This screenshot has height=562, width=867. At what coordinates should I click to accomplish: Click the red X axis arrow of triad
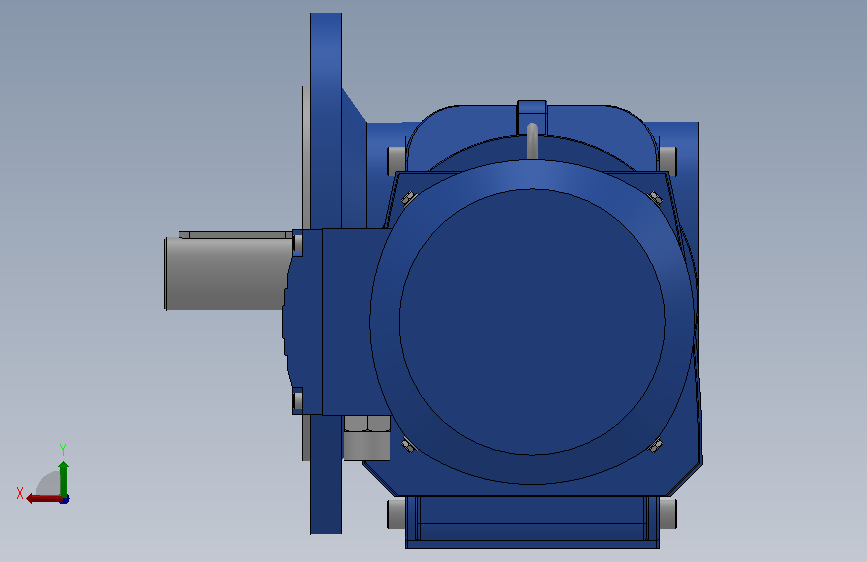pos(44,498)
